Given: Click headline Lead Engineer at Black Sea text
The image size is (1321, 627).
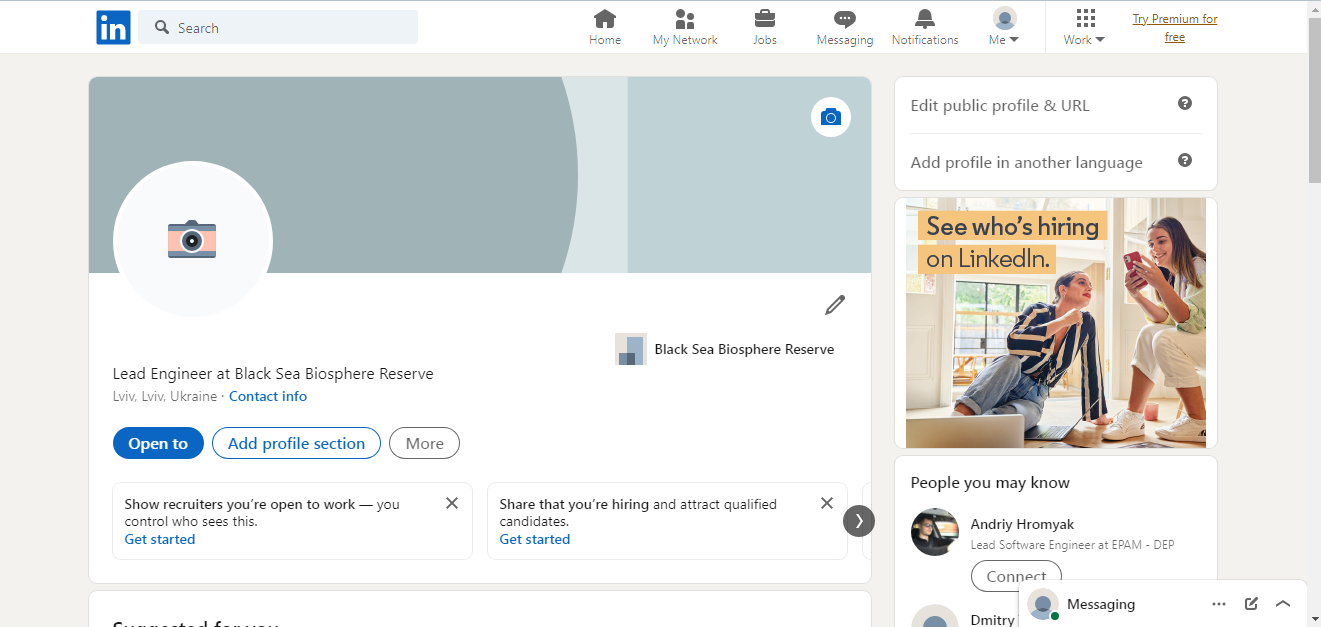Looking at the screenshot, I should point(273,374).
